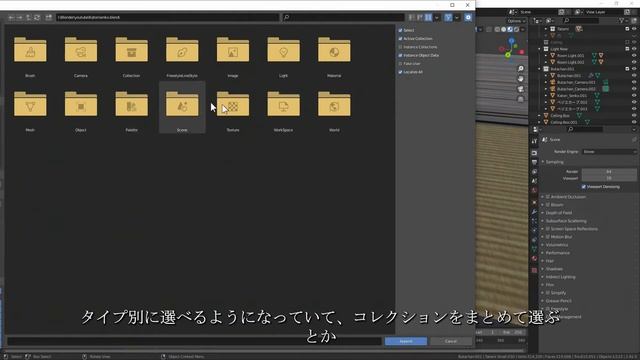Uncheck Instance Object Data option
Screen dimensions: 640x360
coord(400,55)
